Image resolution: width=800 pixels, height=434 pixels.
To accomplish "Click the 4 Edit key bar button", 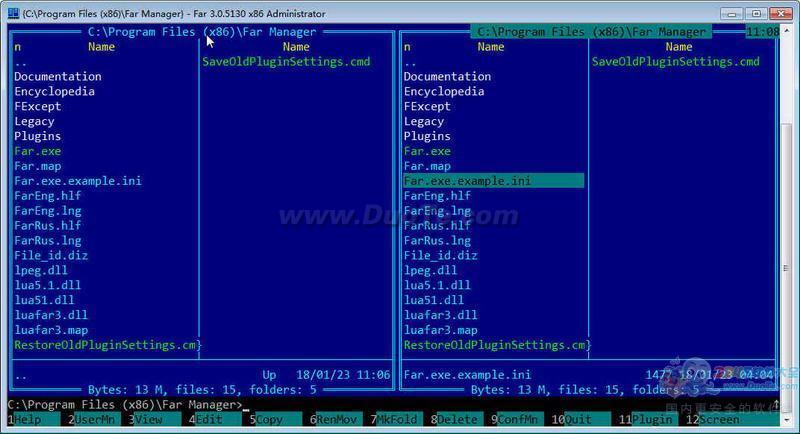I will coord(214,419).
